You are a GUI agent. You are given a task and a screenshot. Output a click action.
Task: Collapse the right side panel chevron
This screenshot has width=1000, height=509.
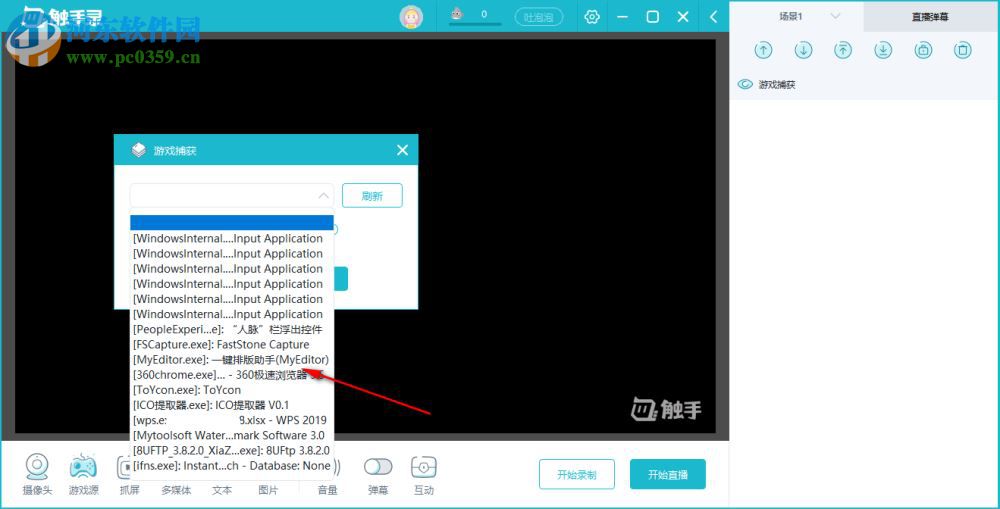pyautogui.click(x=714, y=17)
